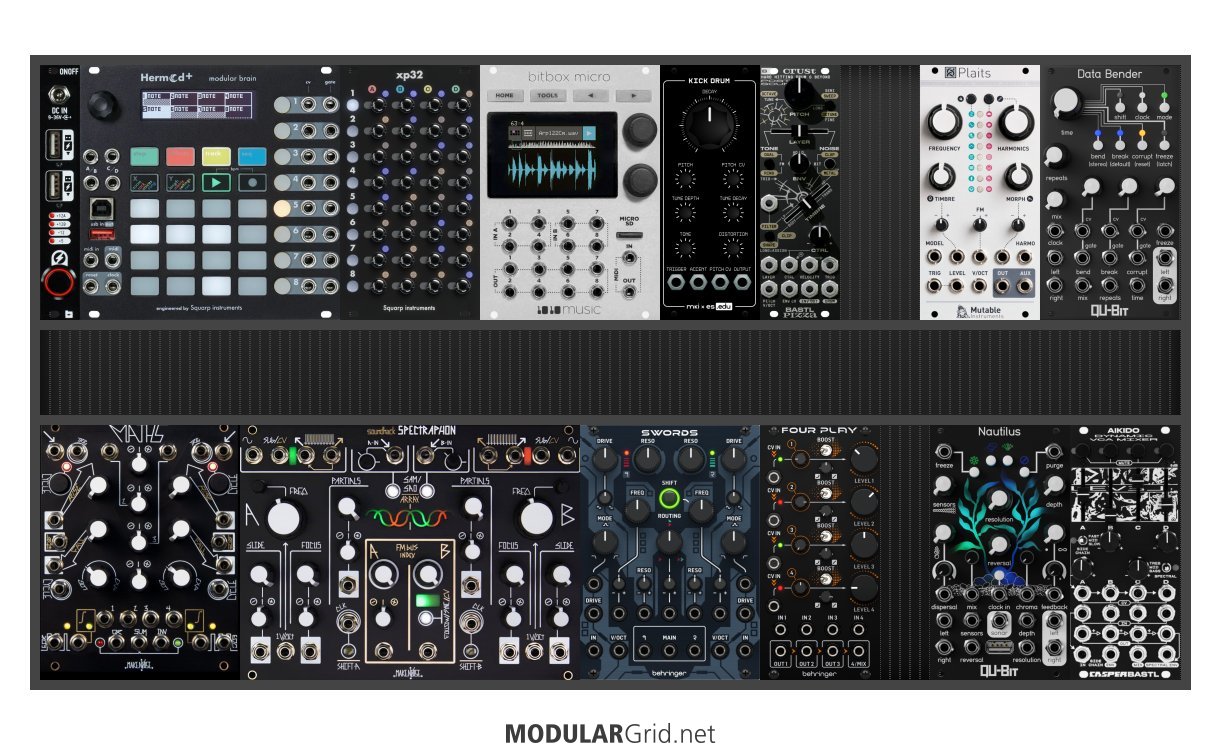
Task: Turn the Four Play LEVEL 2 knob
Action: tap(864, 503)
